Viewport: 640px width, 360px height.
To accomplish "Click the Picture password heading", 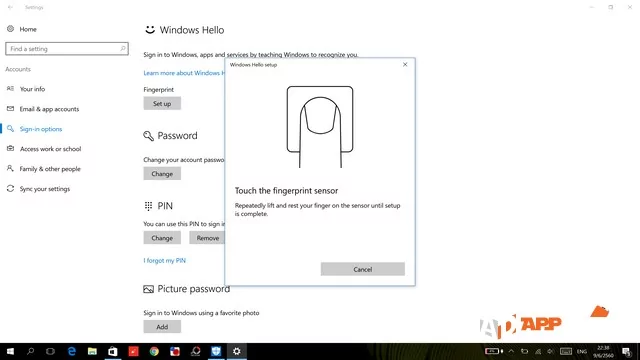I will pos(193,289).
